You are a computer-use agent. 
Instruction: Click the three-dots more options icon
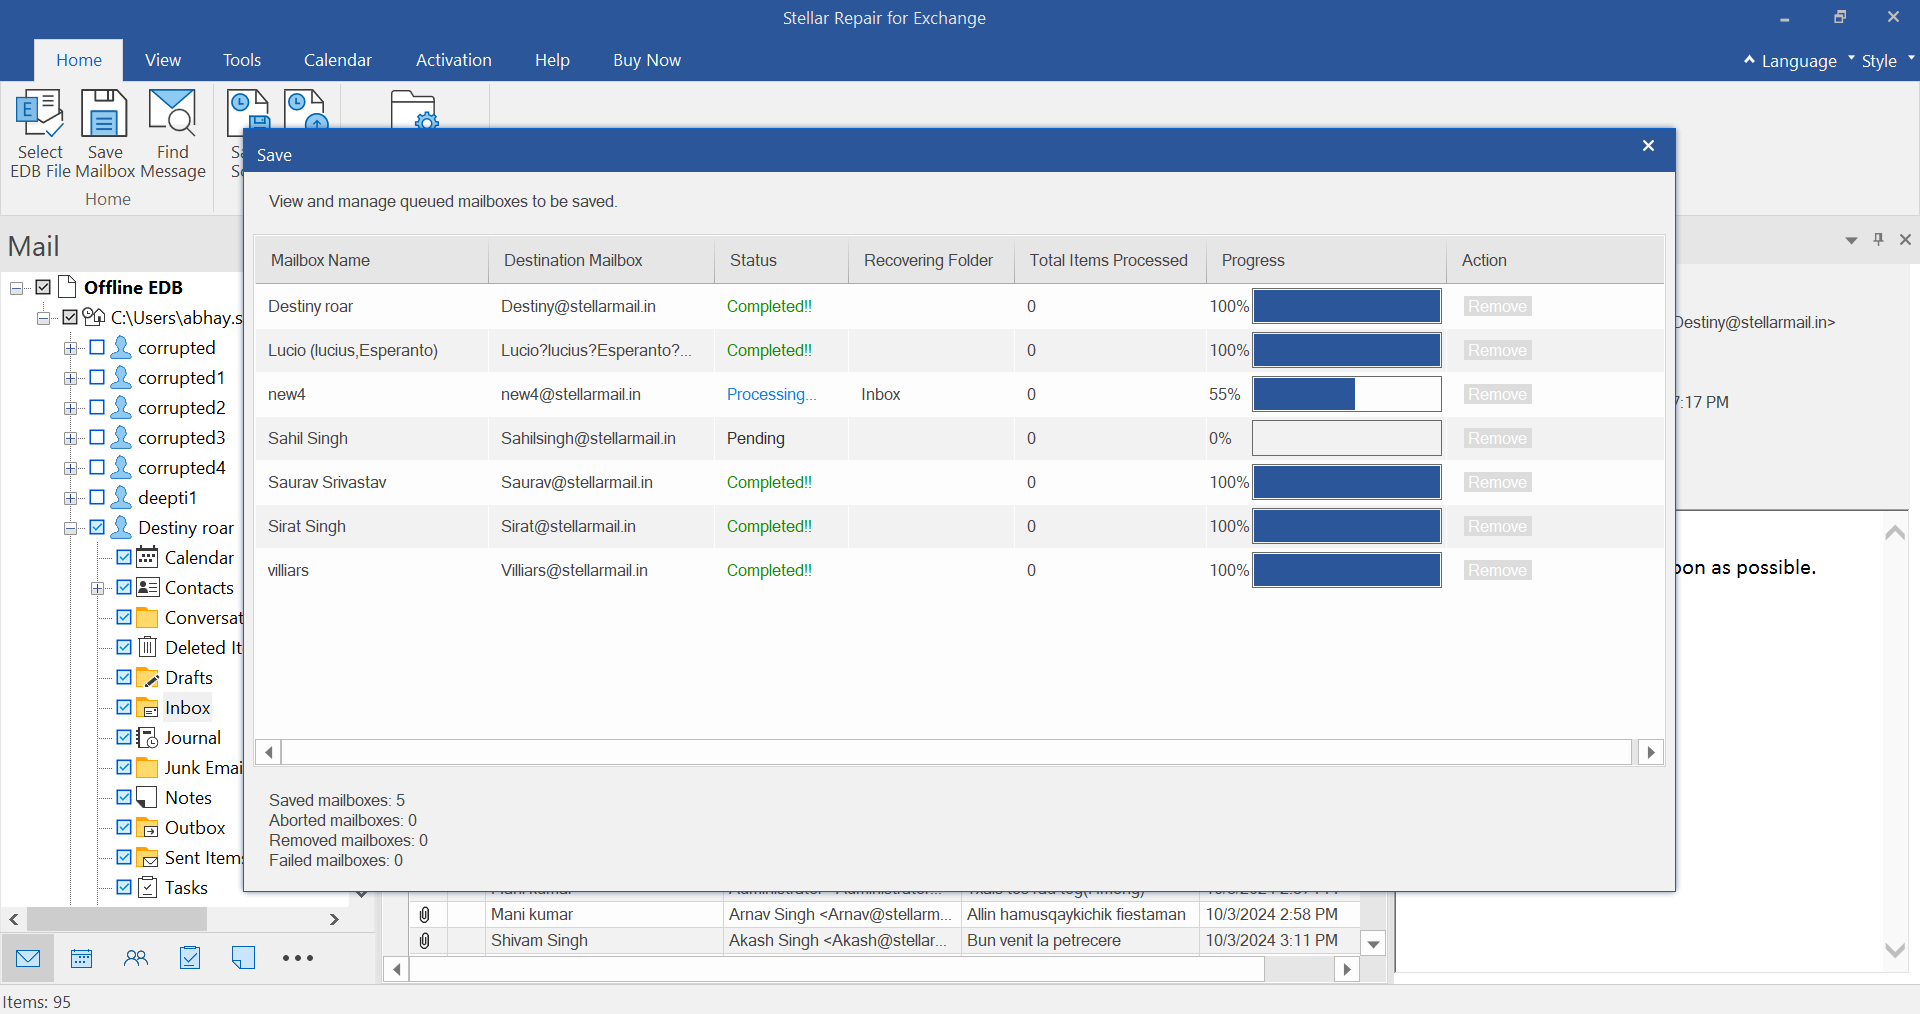point(298,958)
